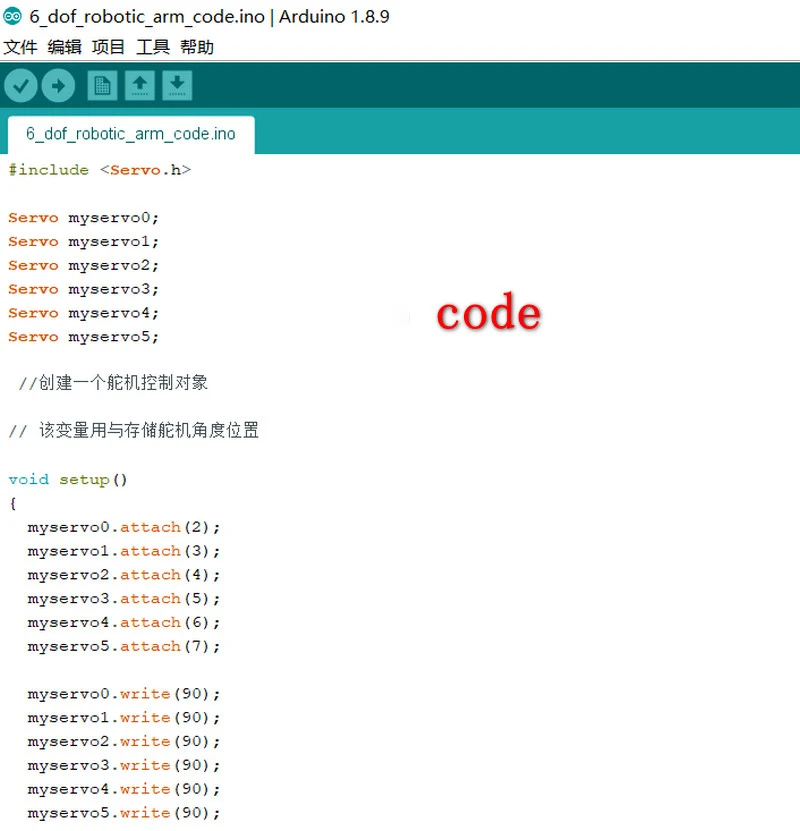
Task: Open the 编辑 menu
Action: [65, 47]
